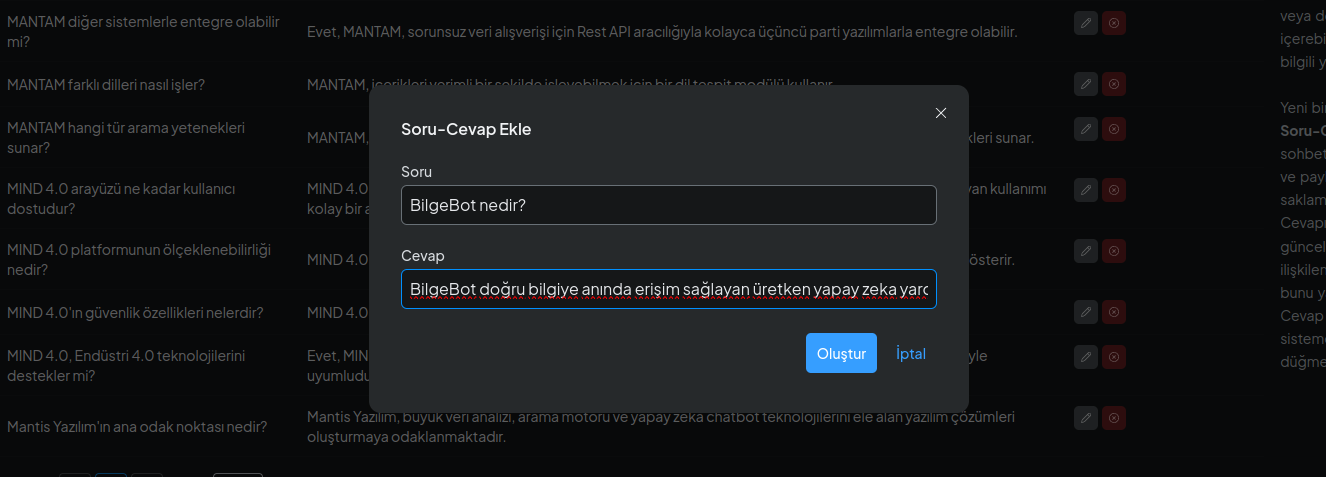The image size is (1326, 477).
Task: Delete the 'MANTAM diğer sistemlerle entegre' row
Action: [1114, 23]
